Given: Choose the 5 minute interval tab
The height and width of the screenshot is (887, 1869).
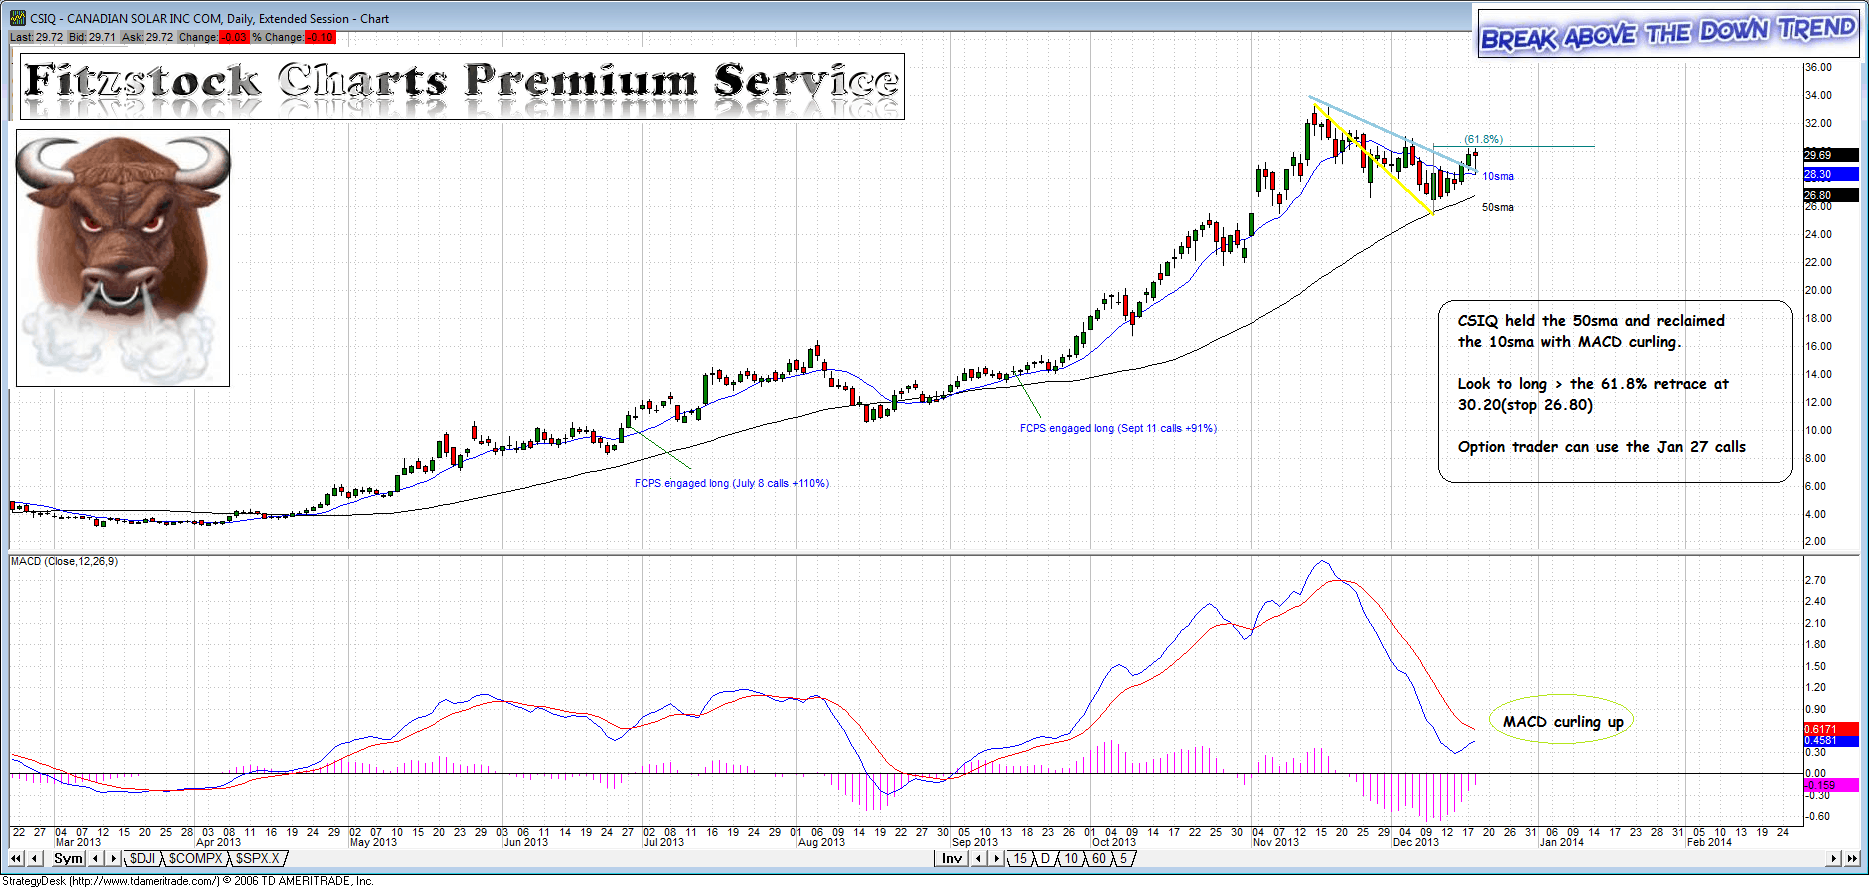Looking at the screenshot, I should point(1123,859).
